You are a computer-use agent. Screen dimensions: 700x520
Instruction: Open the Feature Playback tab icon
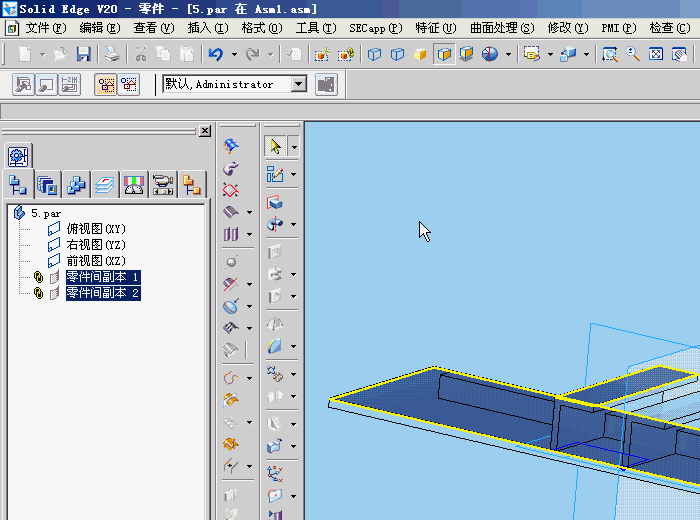coord(163,185)
